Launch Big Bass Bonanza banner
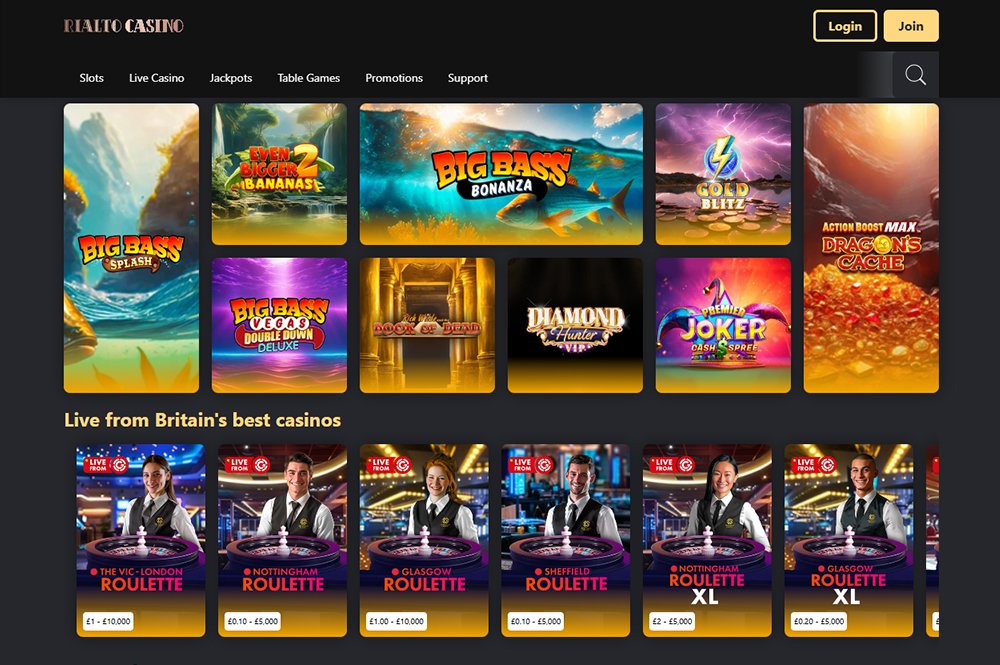1000x665 pixels. 501,174
